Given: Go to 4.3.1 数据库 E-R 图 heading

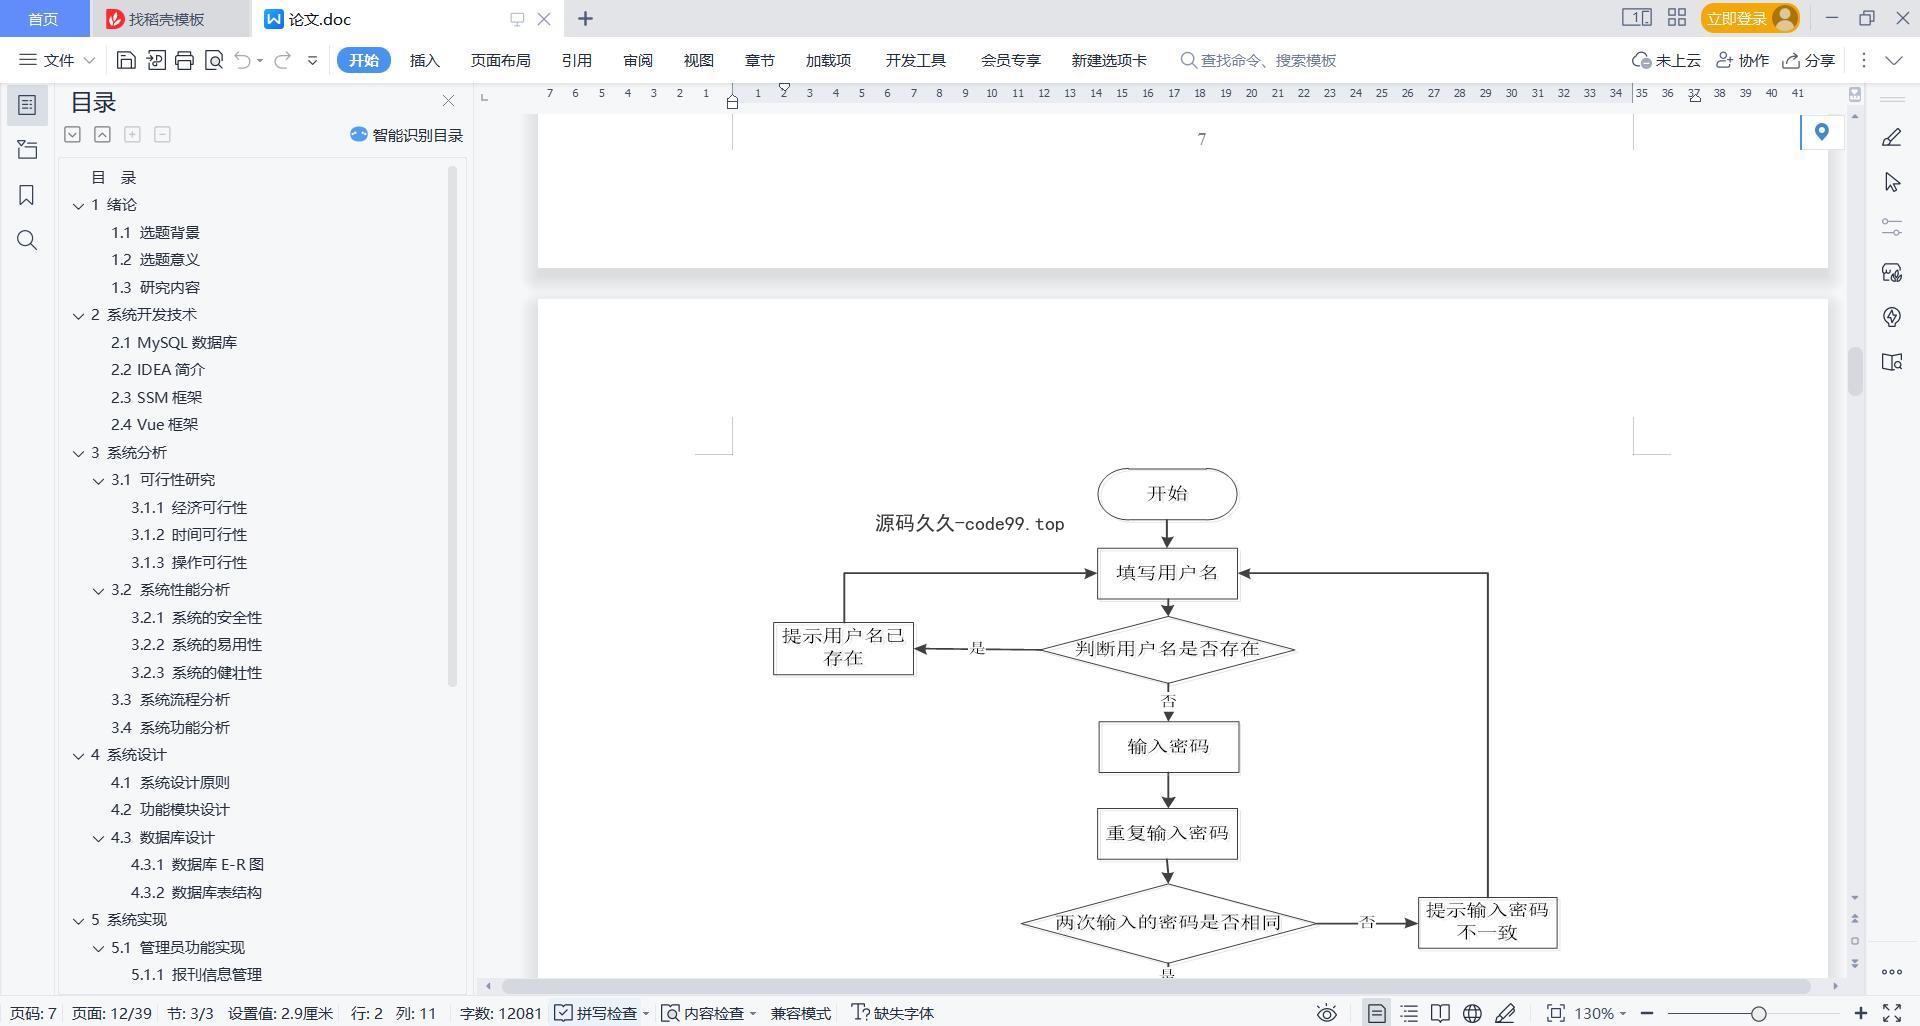Looking at the screenshot, I should pyautogui.click(x=197, y=865).
